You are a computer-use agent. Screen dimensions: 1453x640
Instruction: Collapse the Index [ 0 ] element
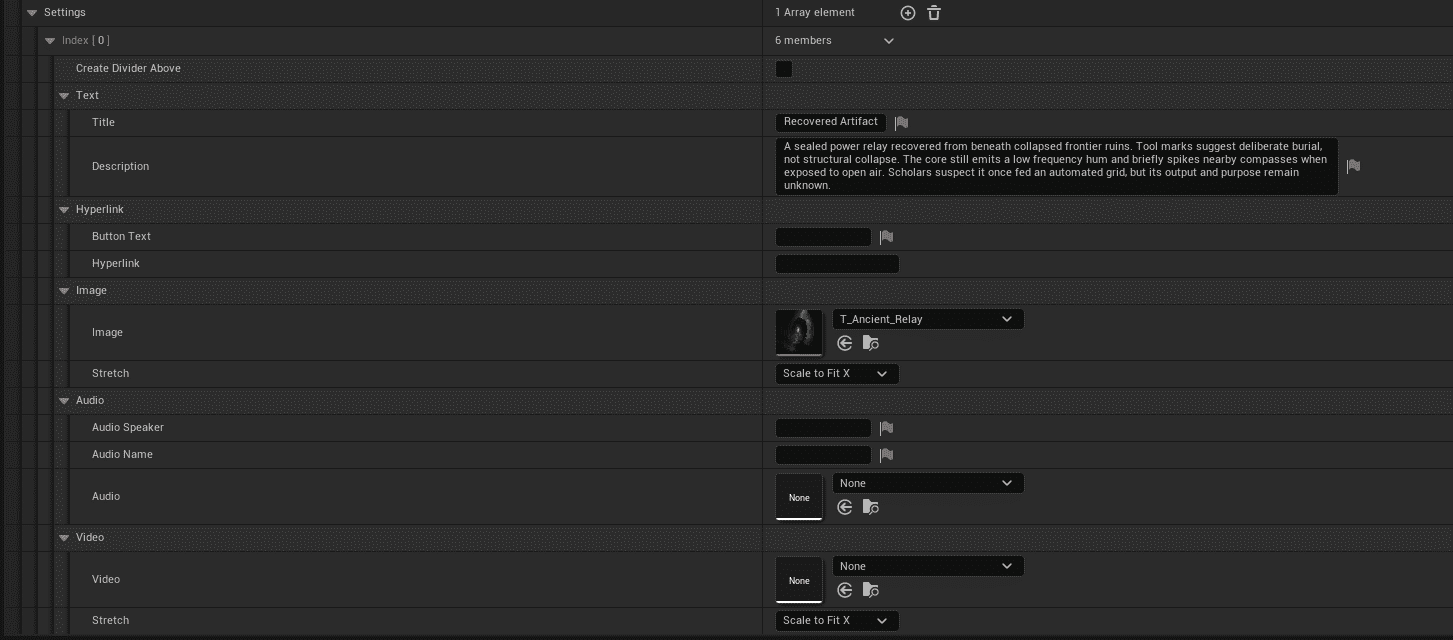tap(50, 41)
